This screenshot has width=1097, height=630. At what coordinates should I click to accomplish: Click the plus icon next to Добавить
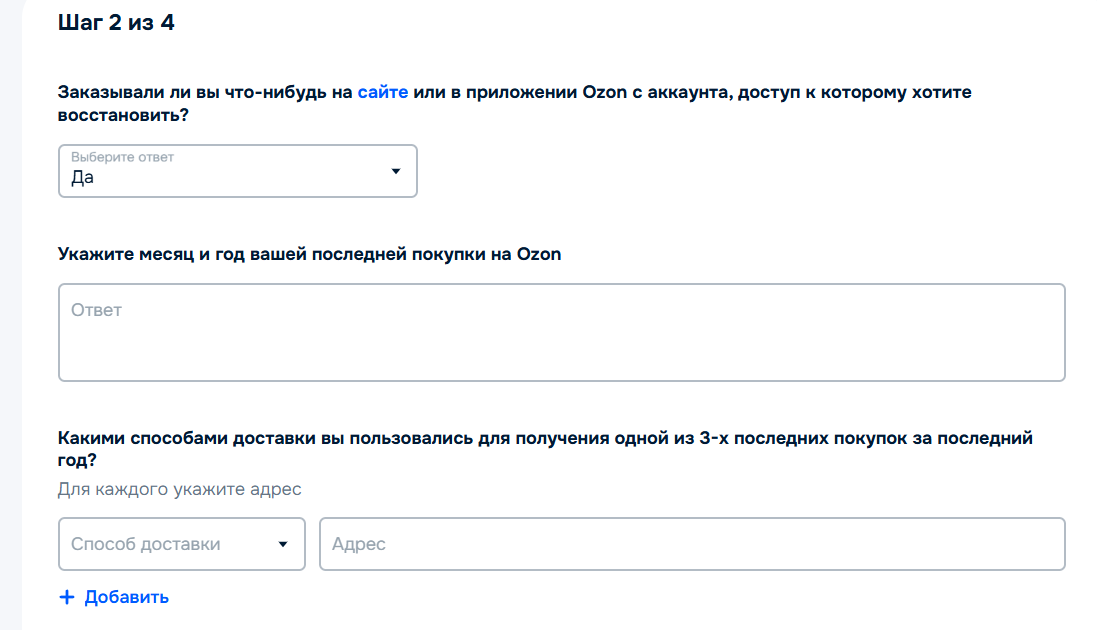click(x=65, y=596)
